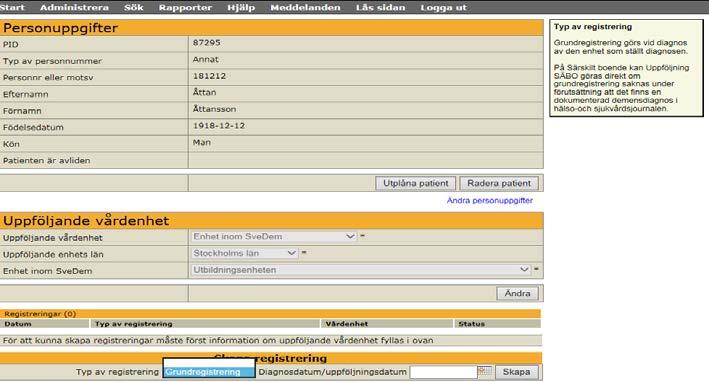Click the Radera patient button
This screenshot has width=709, height=382.
point(499,183)
